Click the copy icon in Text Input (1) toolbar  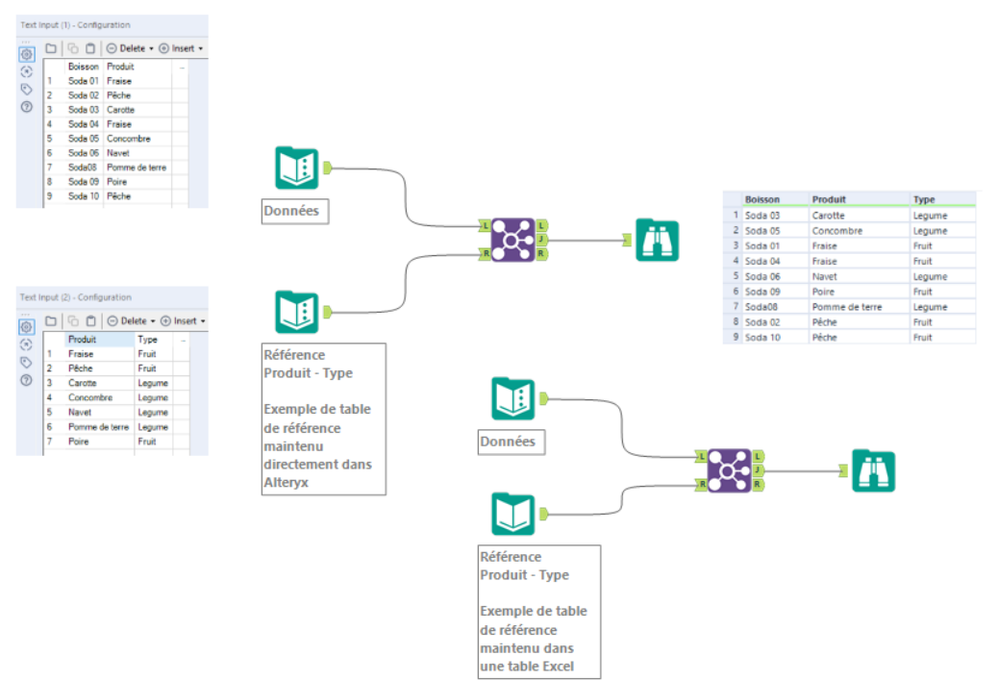(73, 48)
